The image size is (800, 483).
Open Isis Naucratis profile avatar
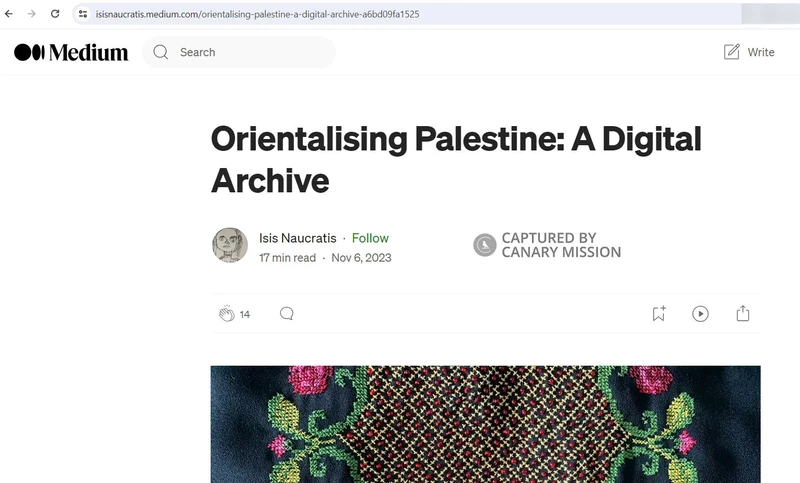230,246
